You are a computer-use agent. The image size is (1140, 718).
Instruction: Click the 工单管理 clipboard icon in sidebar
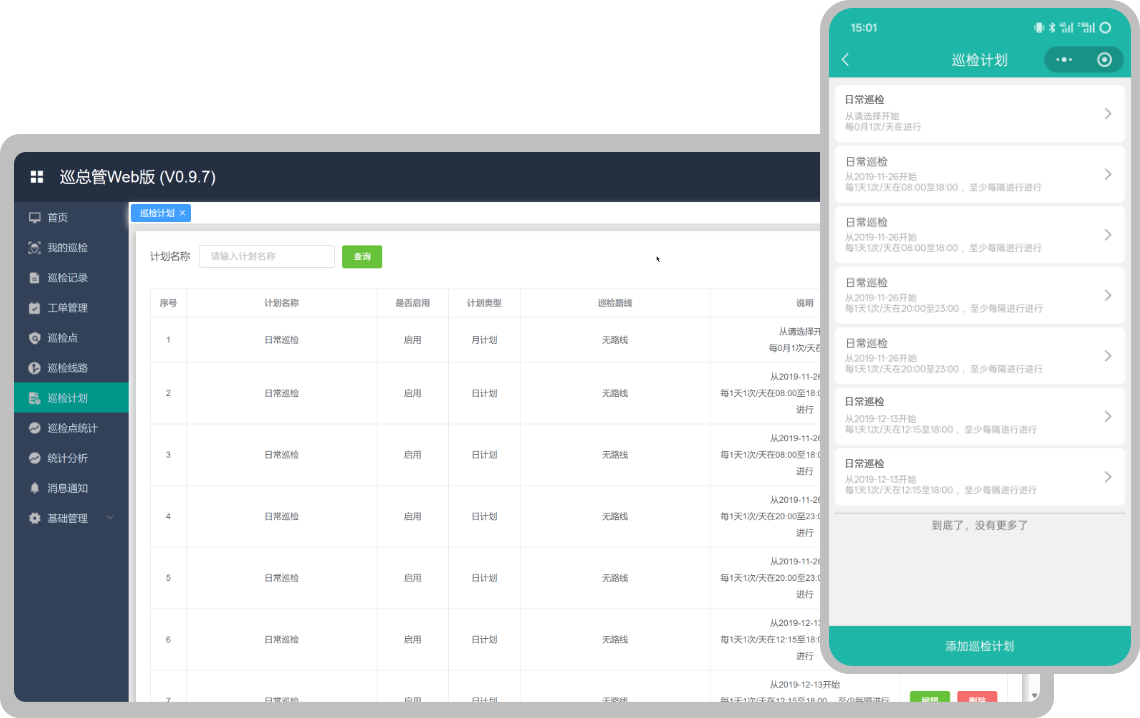[x=35, y=308]
